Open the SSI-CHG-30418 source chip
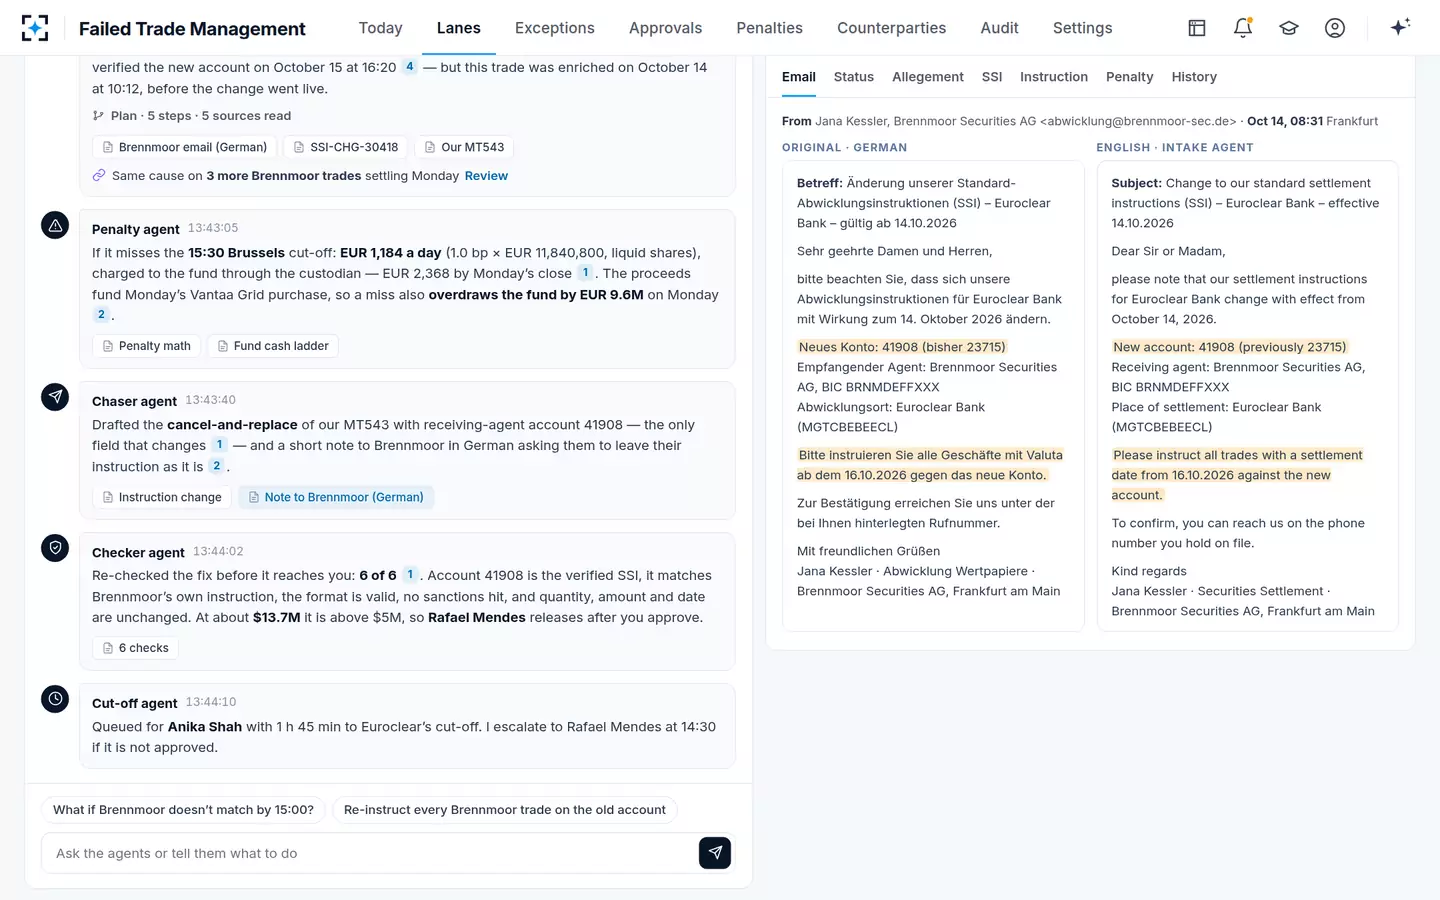The width and height of the screenshot is (1440, 900). point(346,147)
